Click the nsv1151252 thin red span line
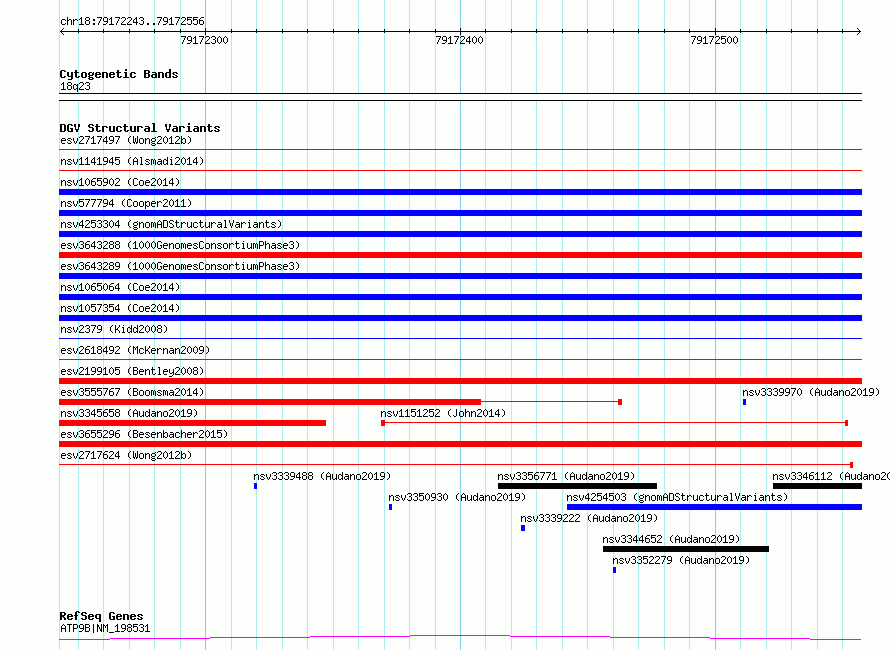This screenshot has height=650, width=890. pyautogui.click(x=614, y=423)
